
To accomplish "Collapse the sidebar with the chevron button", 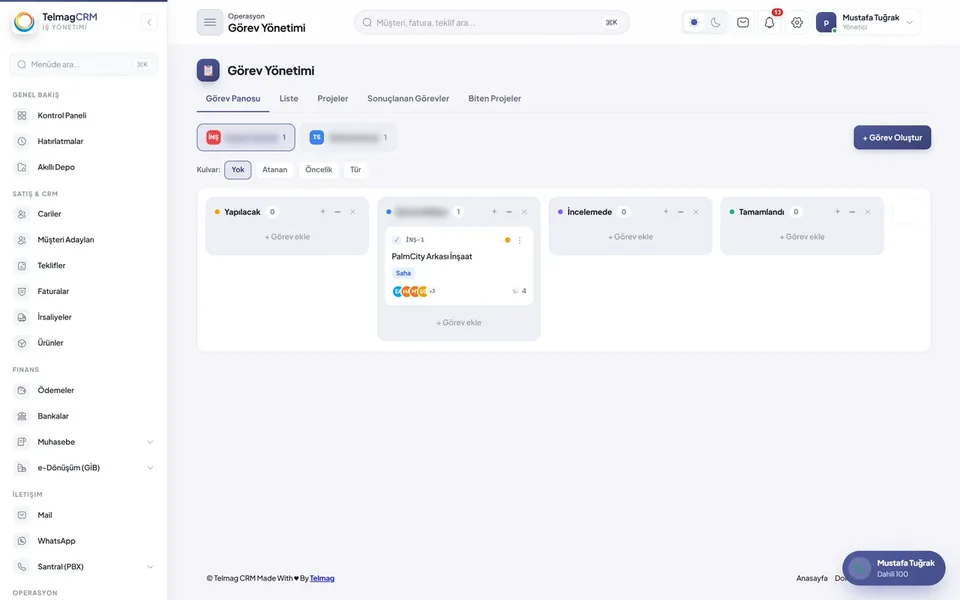I will pos(149,23).
